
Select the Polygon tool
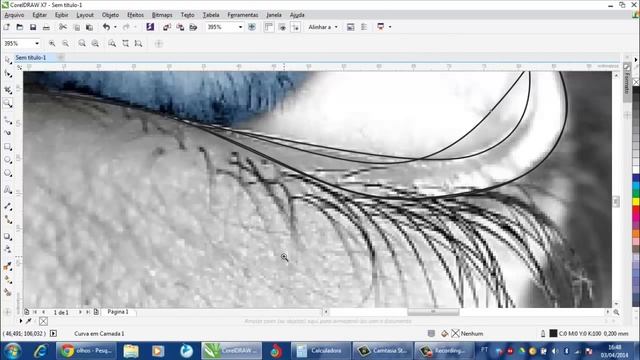(7, 173)
